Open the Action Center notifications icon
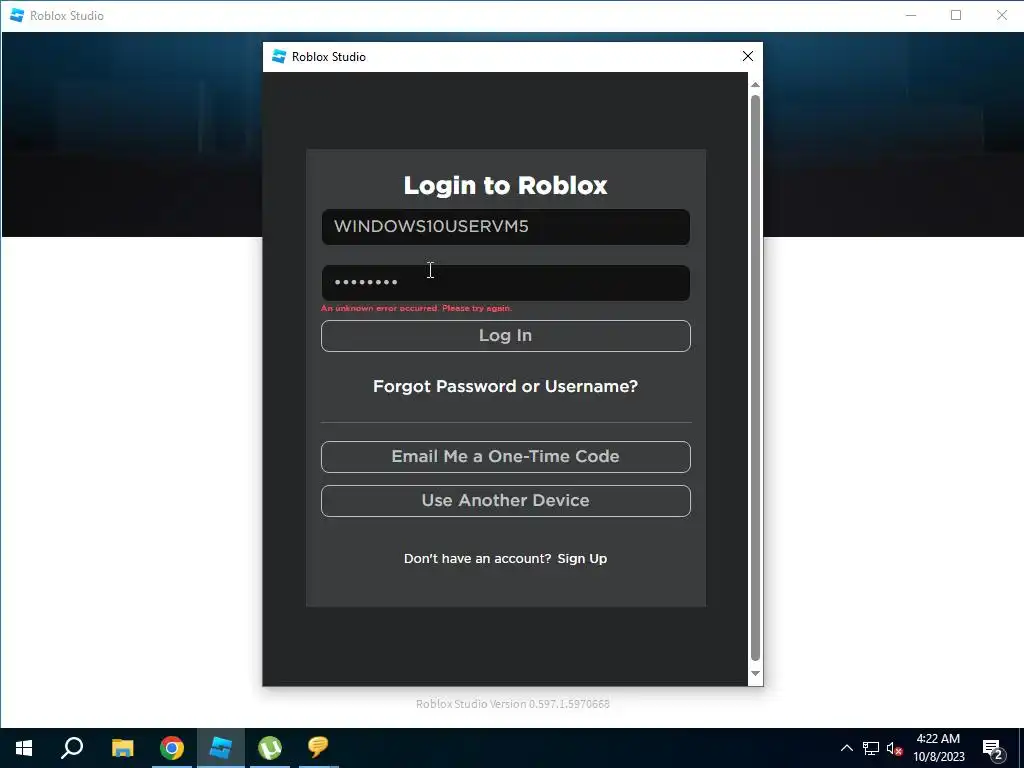 [993, 749]
